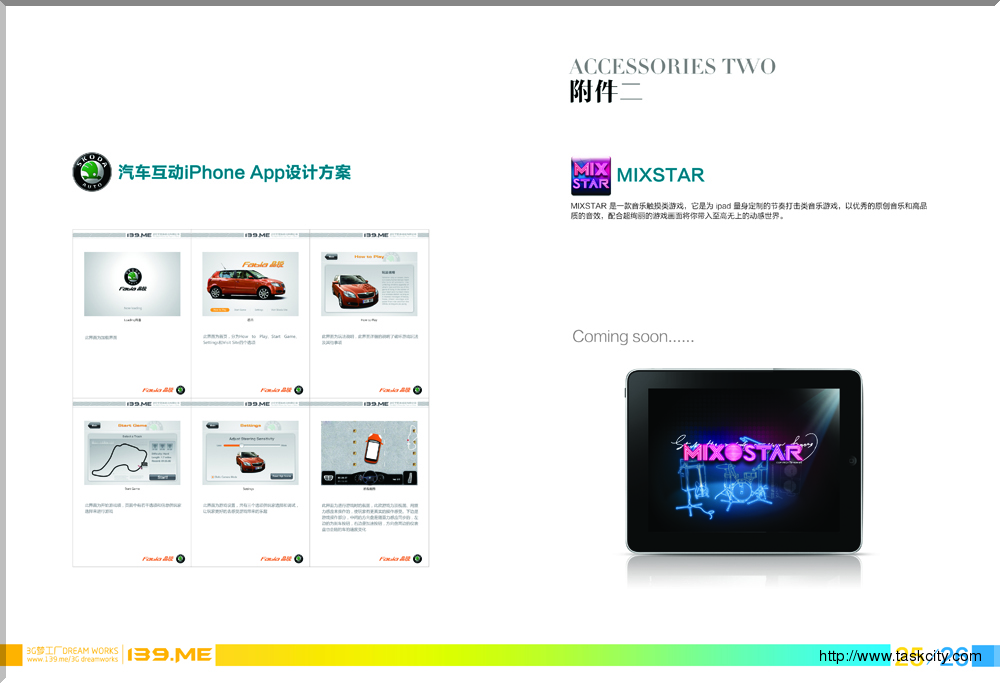Image resolution: width=1000 pixels, height=683 pixels.
Task: Open the Fabia loading screen thumbnail
Action: (132, 284)
